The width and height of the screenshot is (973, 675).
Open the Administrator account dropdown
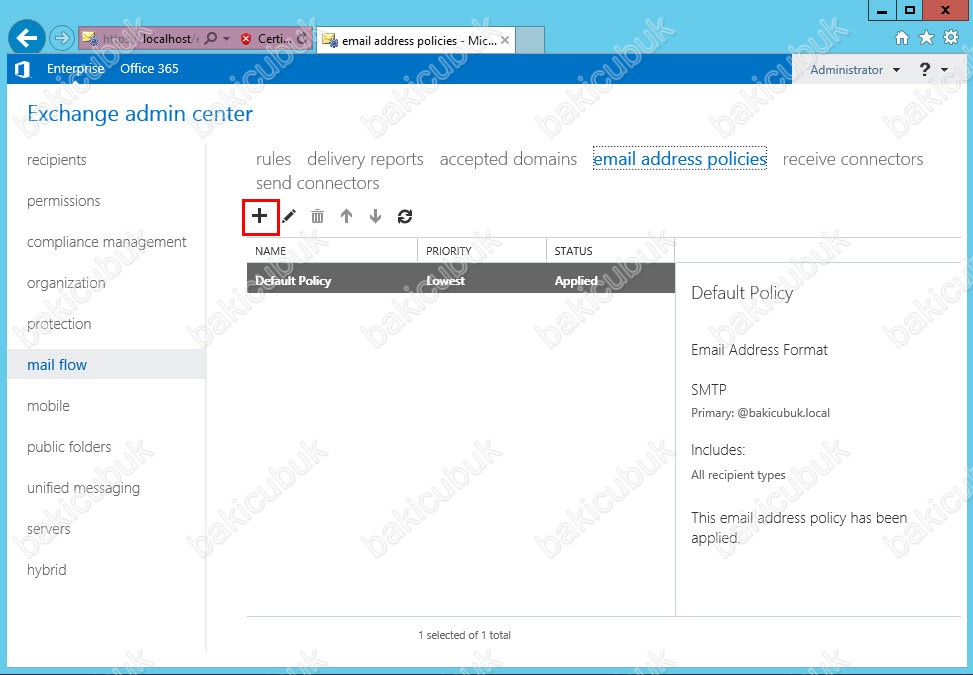pos(854,69)
